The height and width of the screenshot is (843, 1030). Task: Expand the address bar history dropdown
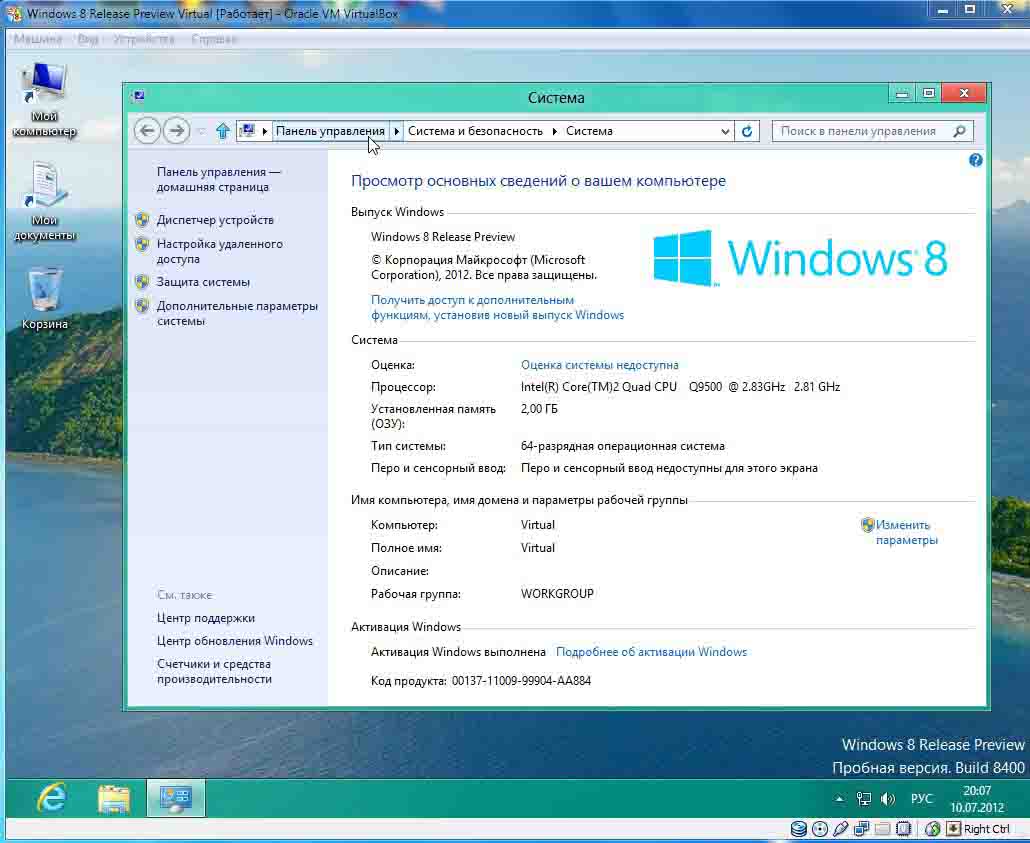pyautogui.click(x=725, y=131)
